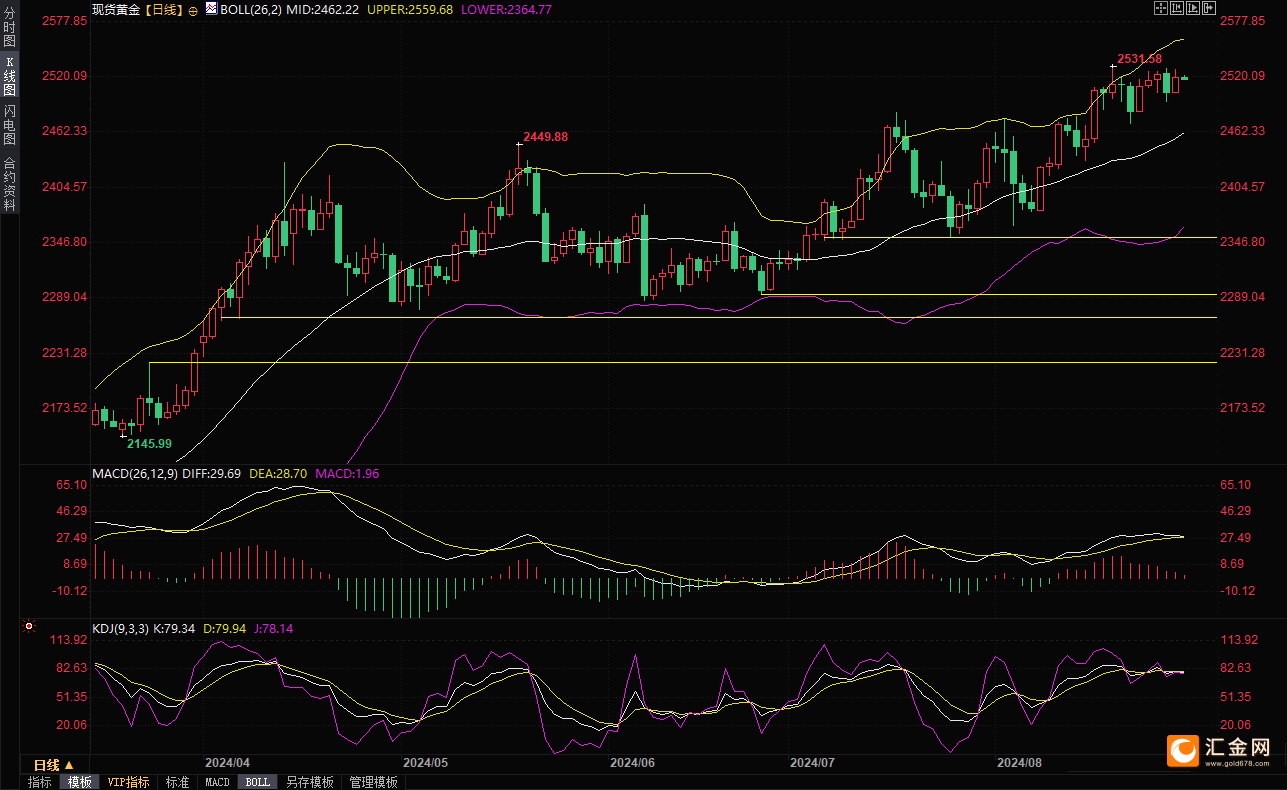Open 合约资料 side tab
The height and width of the screenshot is (790, 1287).
[10, 184]
